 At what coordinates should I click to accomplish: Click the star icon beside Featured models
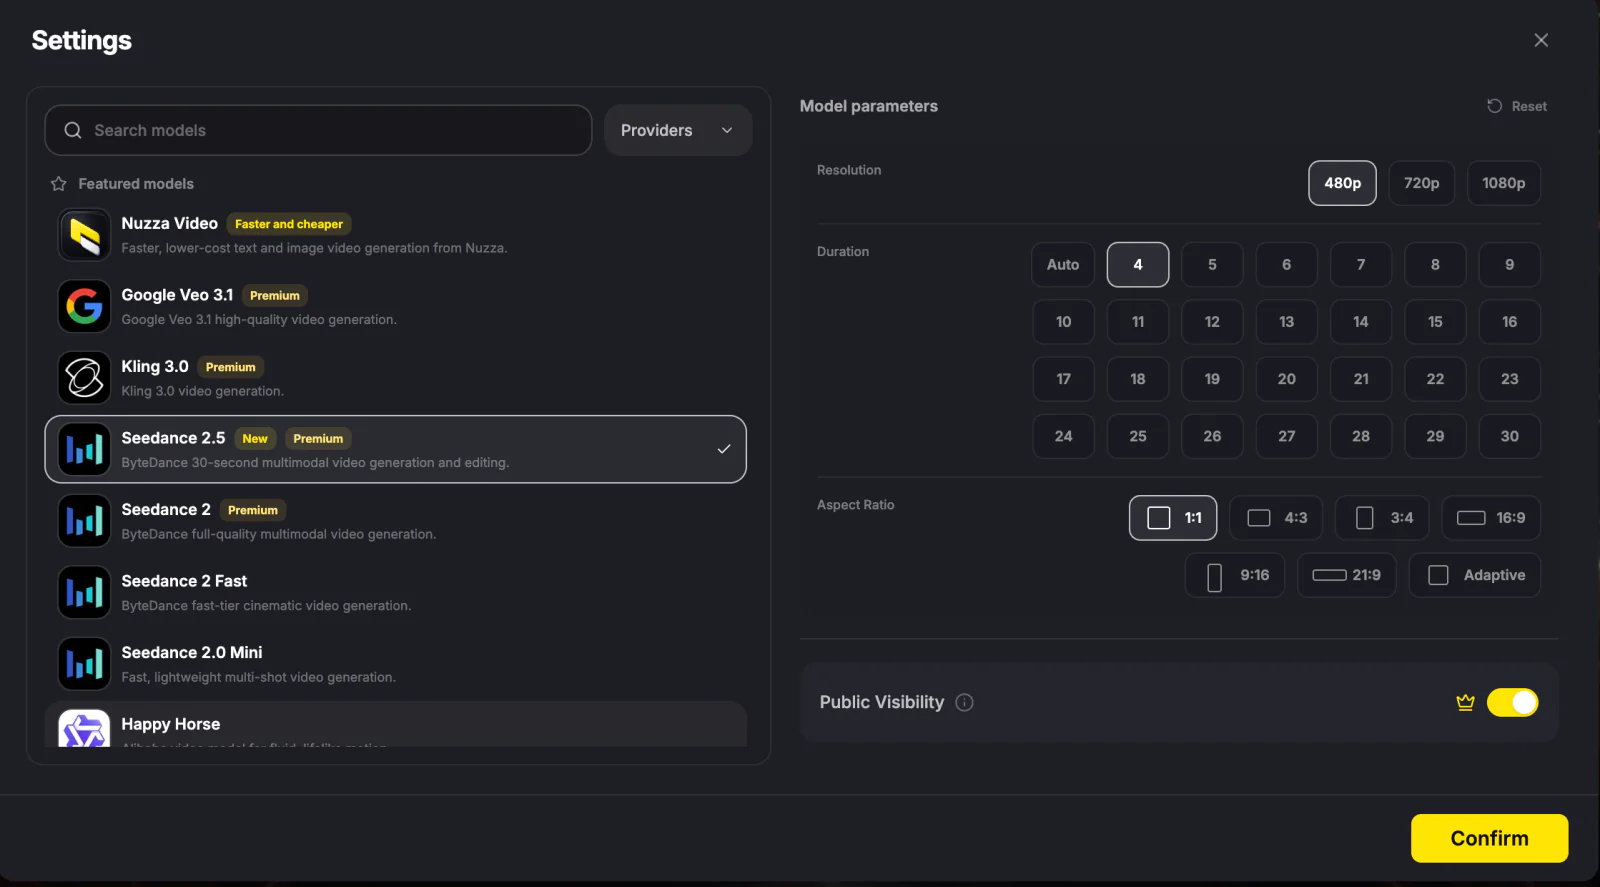(x=59, y=184)
